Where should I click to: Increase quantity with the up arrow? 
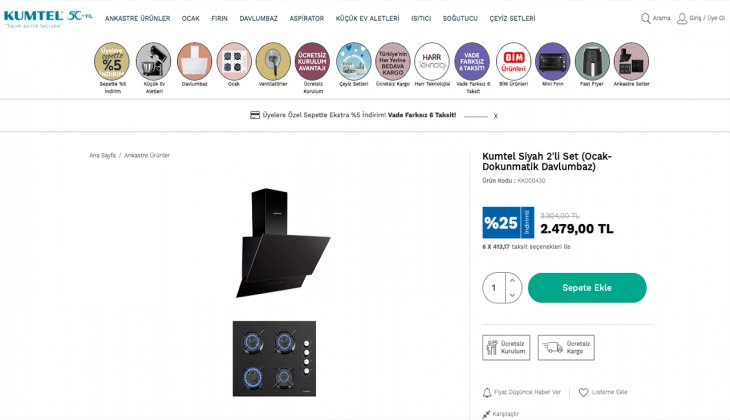tap(513, 281)
